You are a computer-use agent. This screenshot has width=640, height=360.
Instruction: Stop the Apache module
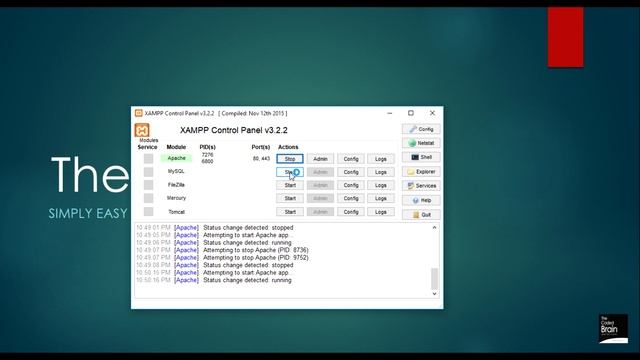(290, 159)
